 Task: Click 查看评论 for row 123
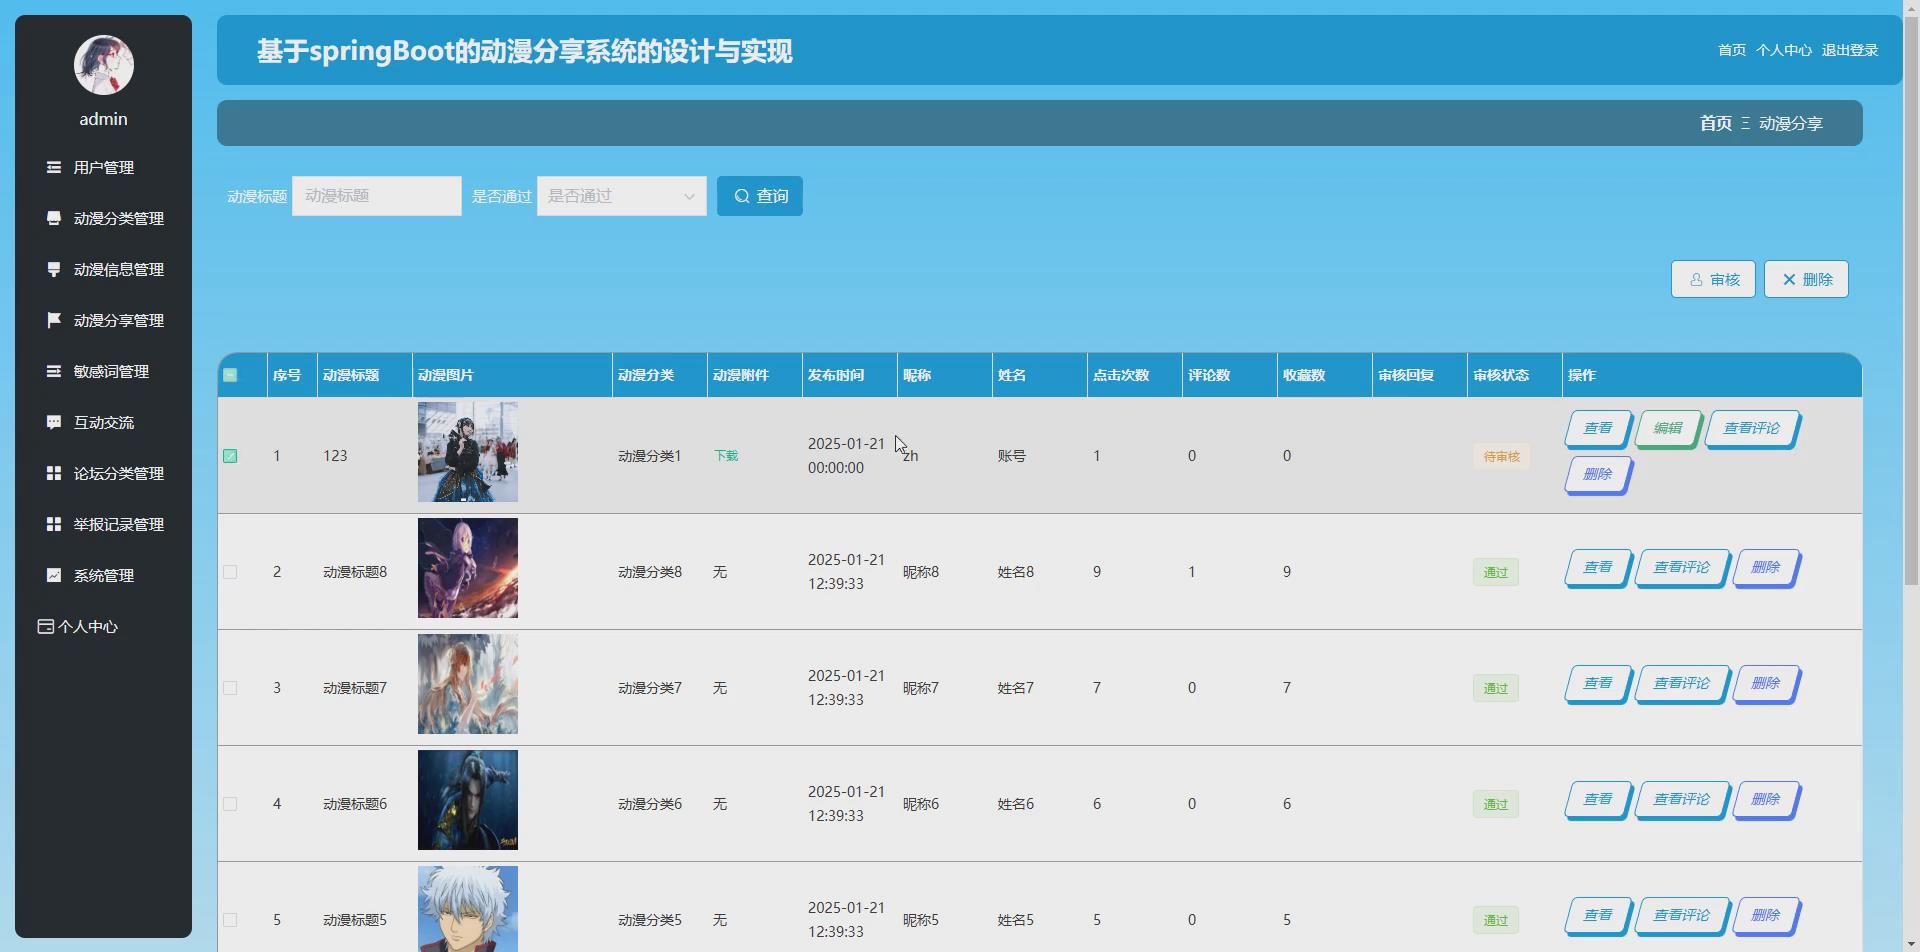pos(1752,429)
